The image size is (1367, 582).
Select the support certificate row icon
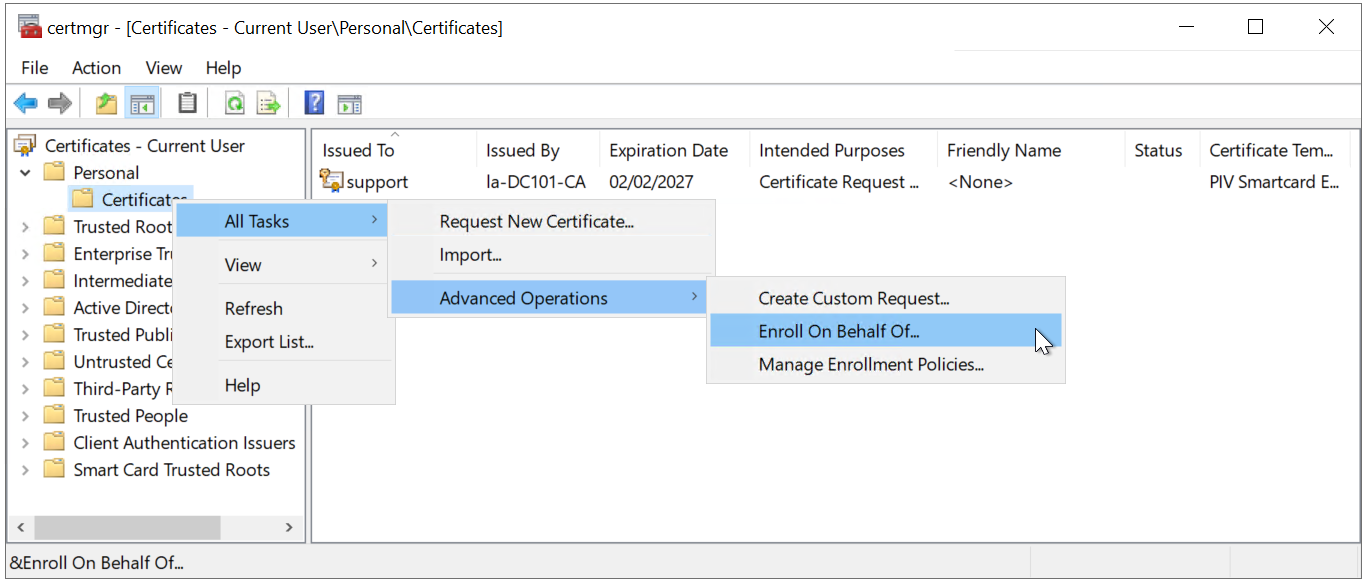pos(331,181)
